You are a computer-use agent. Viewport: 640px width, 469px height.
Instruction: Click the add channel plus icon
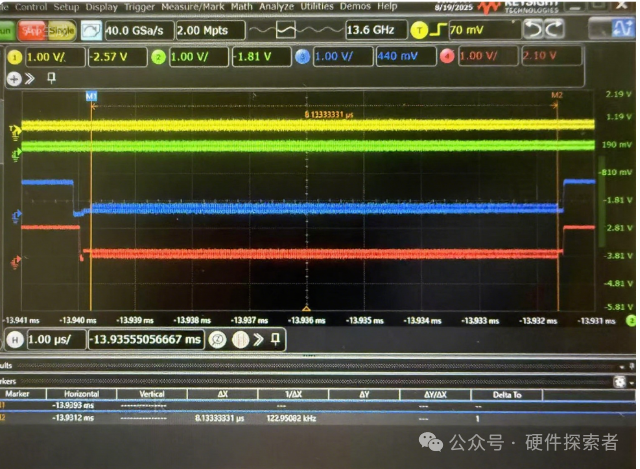14,79
